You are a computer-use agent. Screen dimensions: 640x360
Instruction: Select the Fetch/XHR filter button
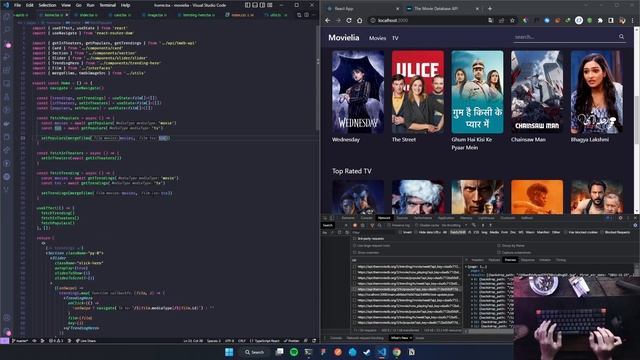click(x=458, y=232)
